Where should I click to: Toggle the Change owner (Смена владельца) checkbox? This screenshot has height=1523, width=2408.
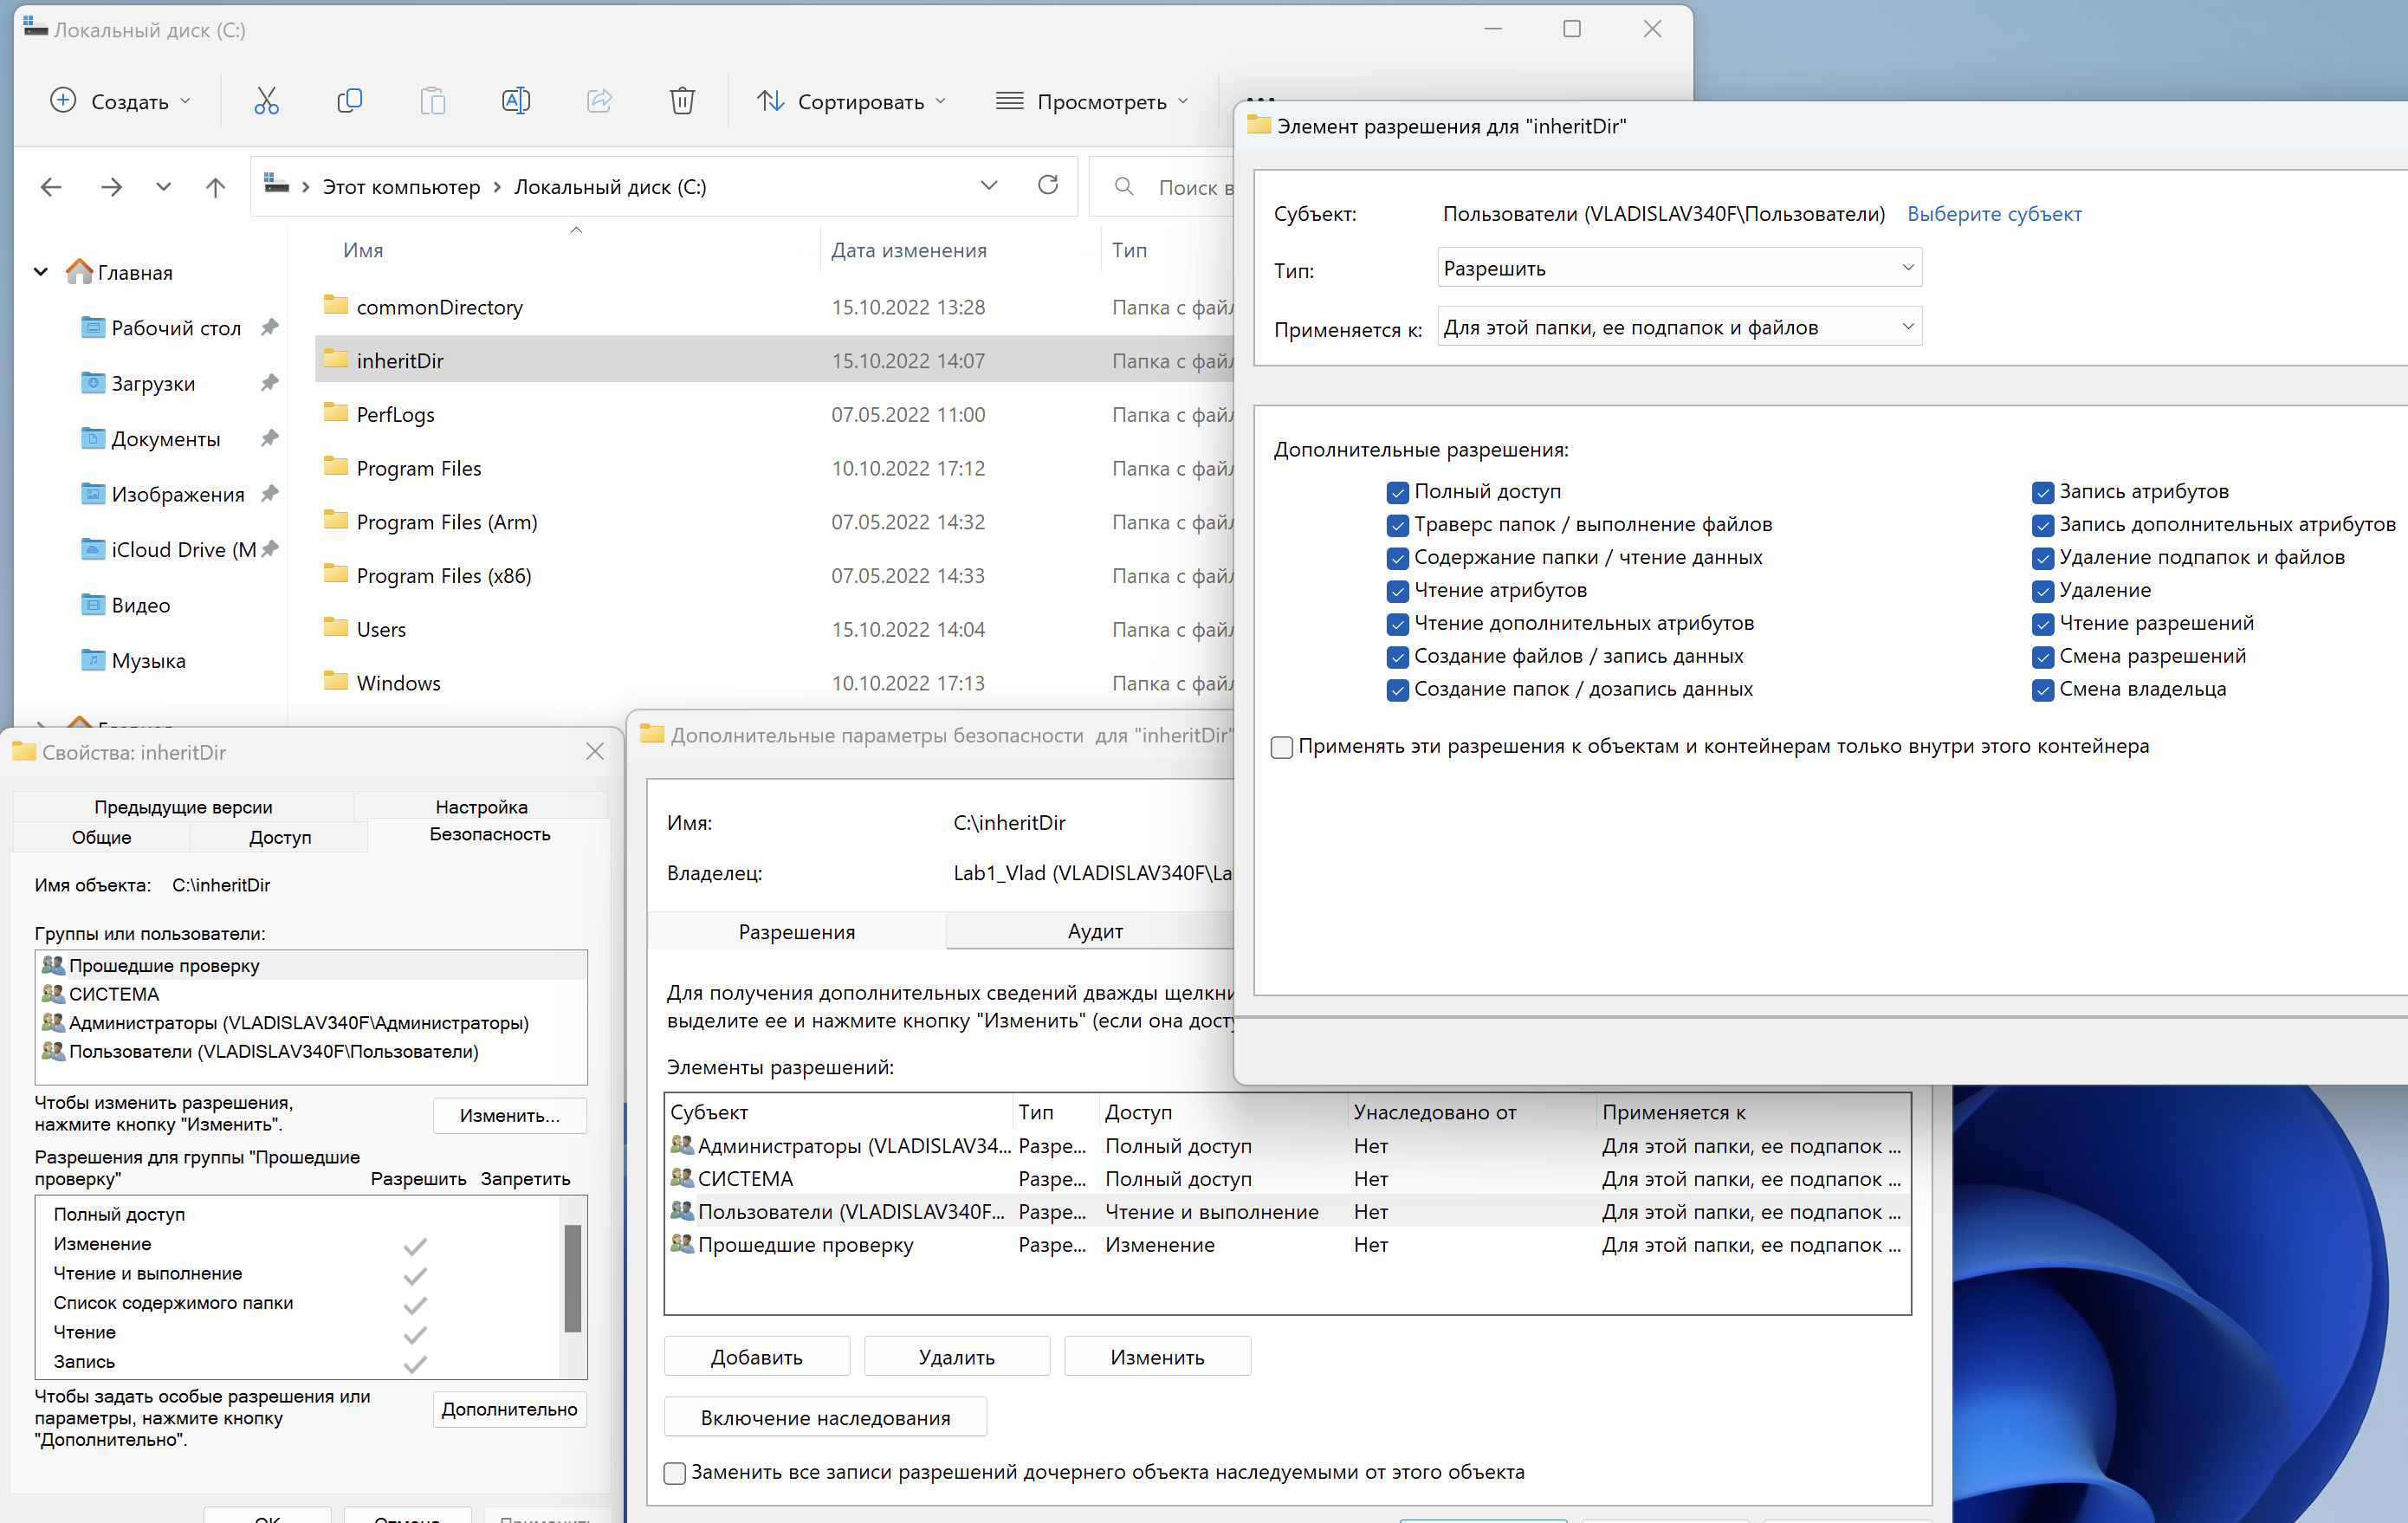click(x=2042, y=690)
